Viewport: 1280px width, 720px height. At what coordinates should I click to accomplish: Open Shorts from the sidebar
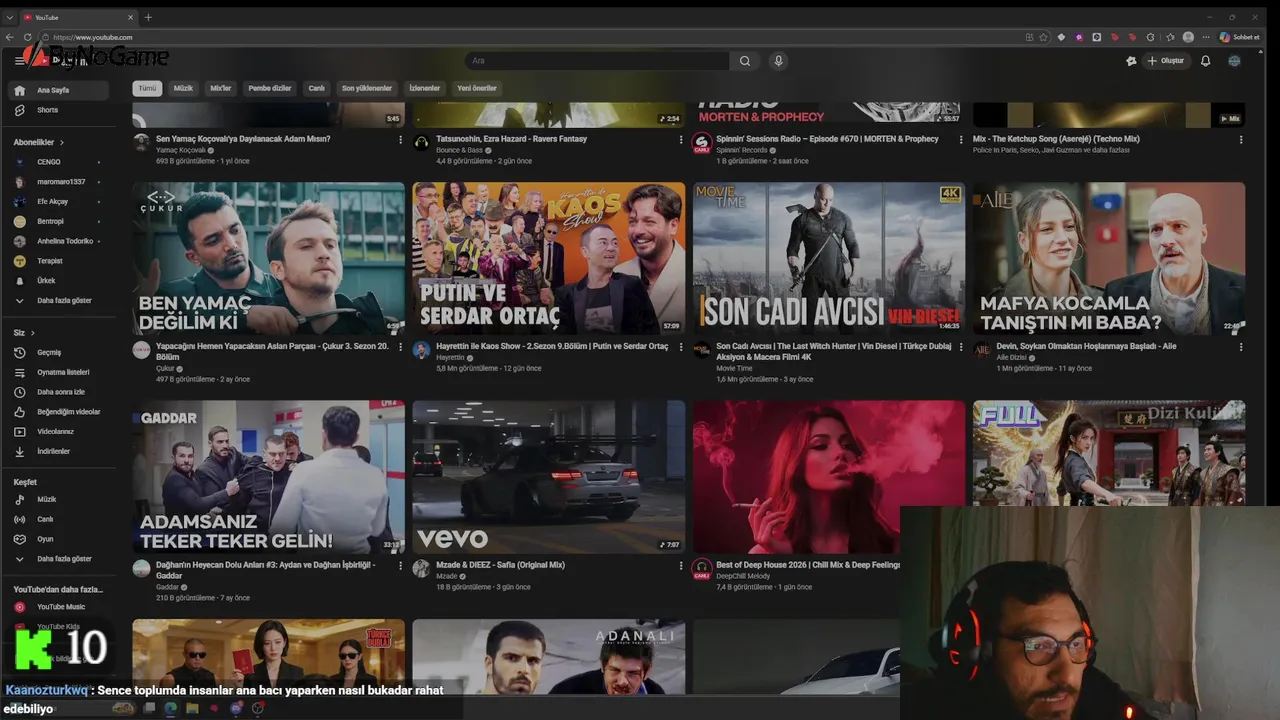click(x=60, y=110)
